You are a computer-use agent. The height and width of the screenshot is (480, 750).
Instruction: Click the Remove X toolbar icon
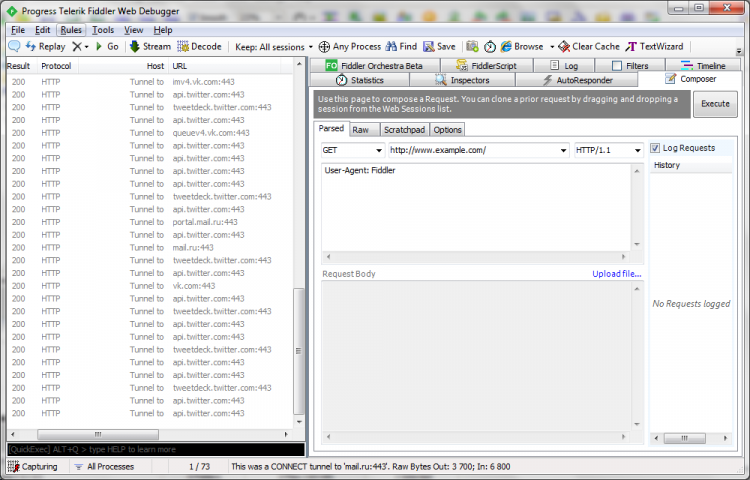coord(77,46)
